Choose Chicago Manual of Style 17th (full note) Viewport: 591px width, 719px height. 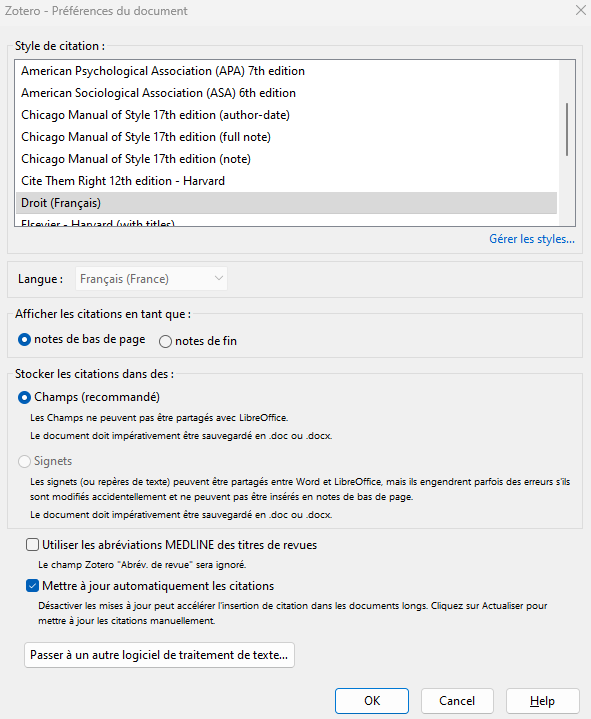tap(287, 137)
